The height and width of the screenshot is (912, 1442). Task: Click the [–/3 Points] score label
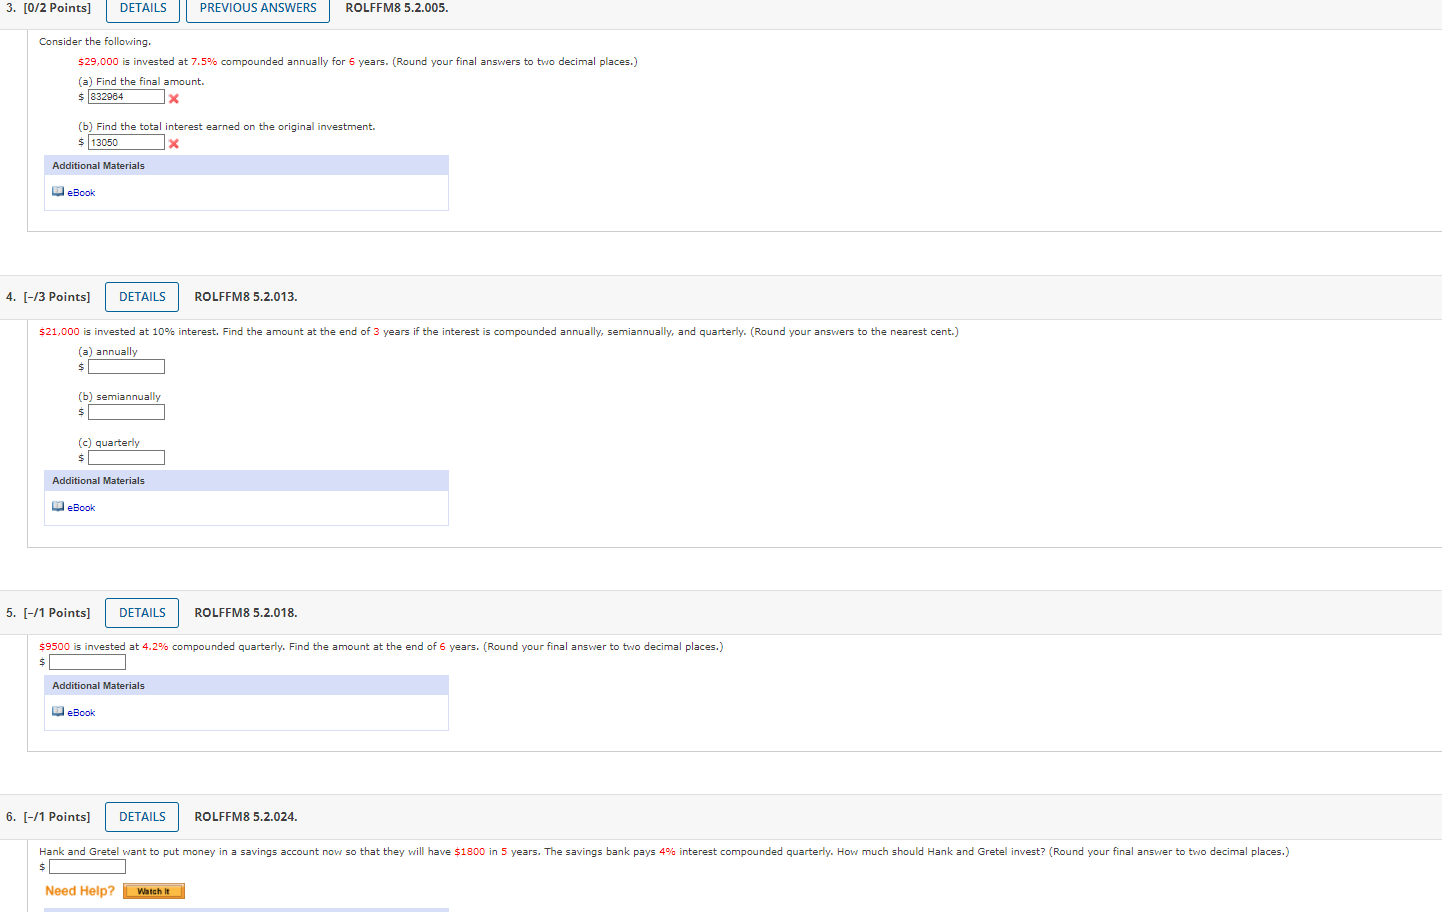point(57,297)
